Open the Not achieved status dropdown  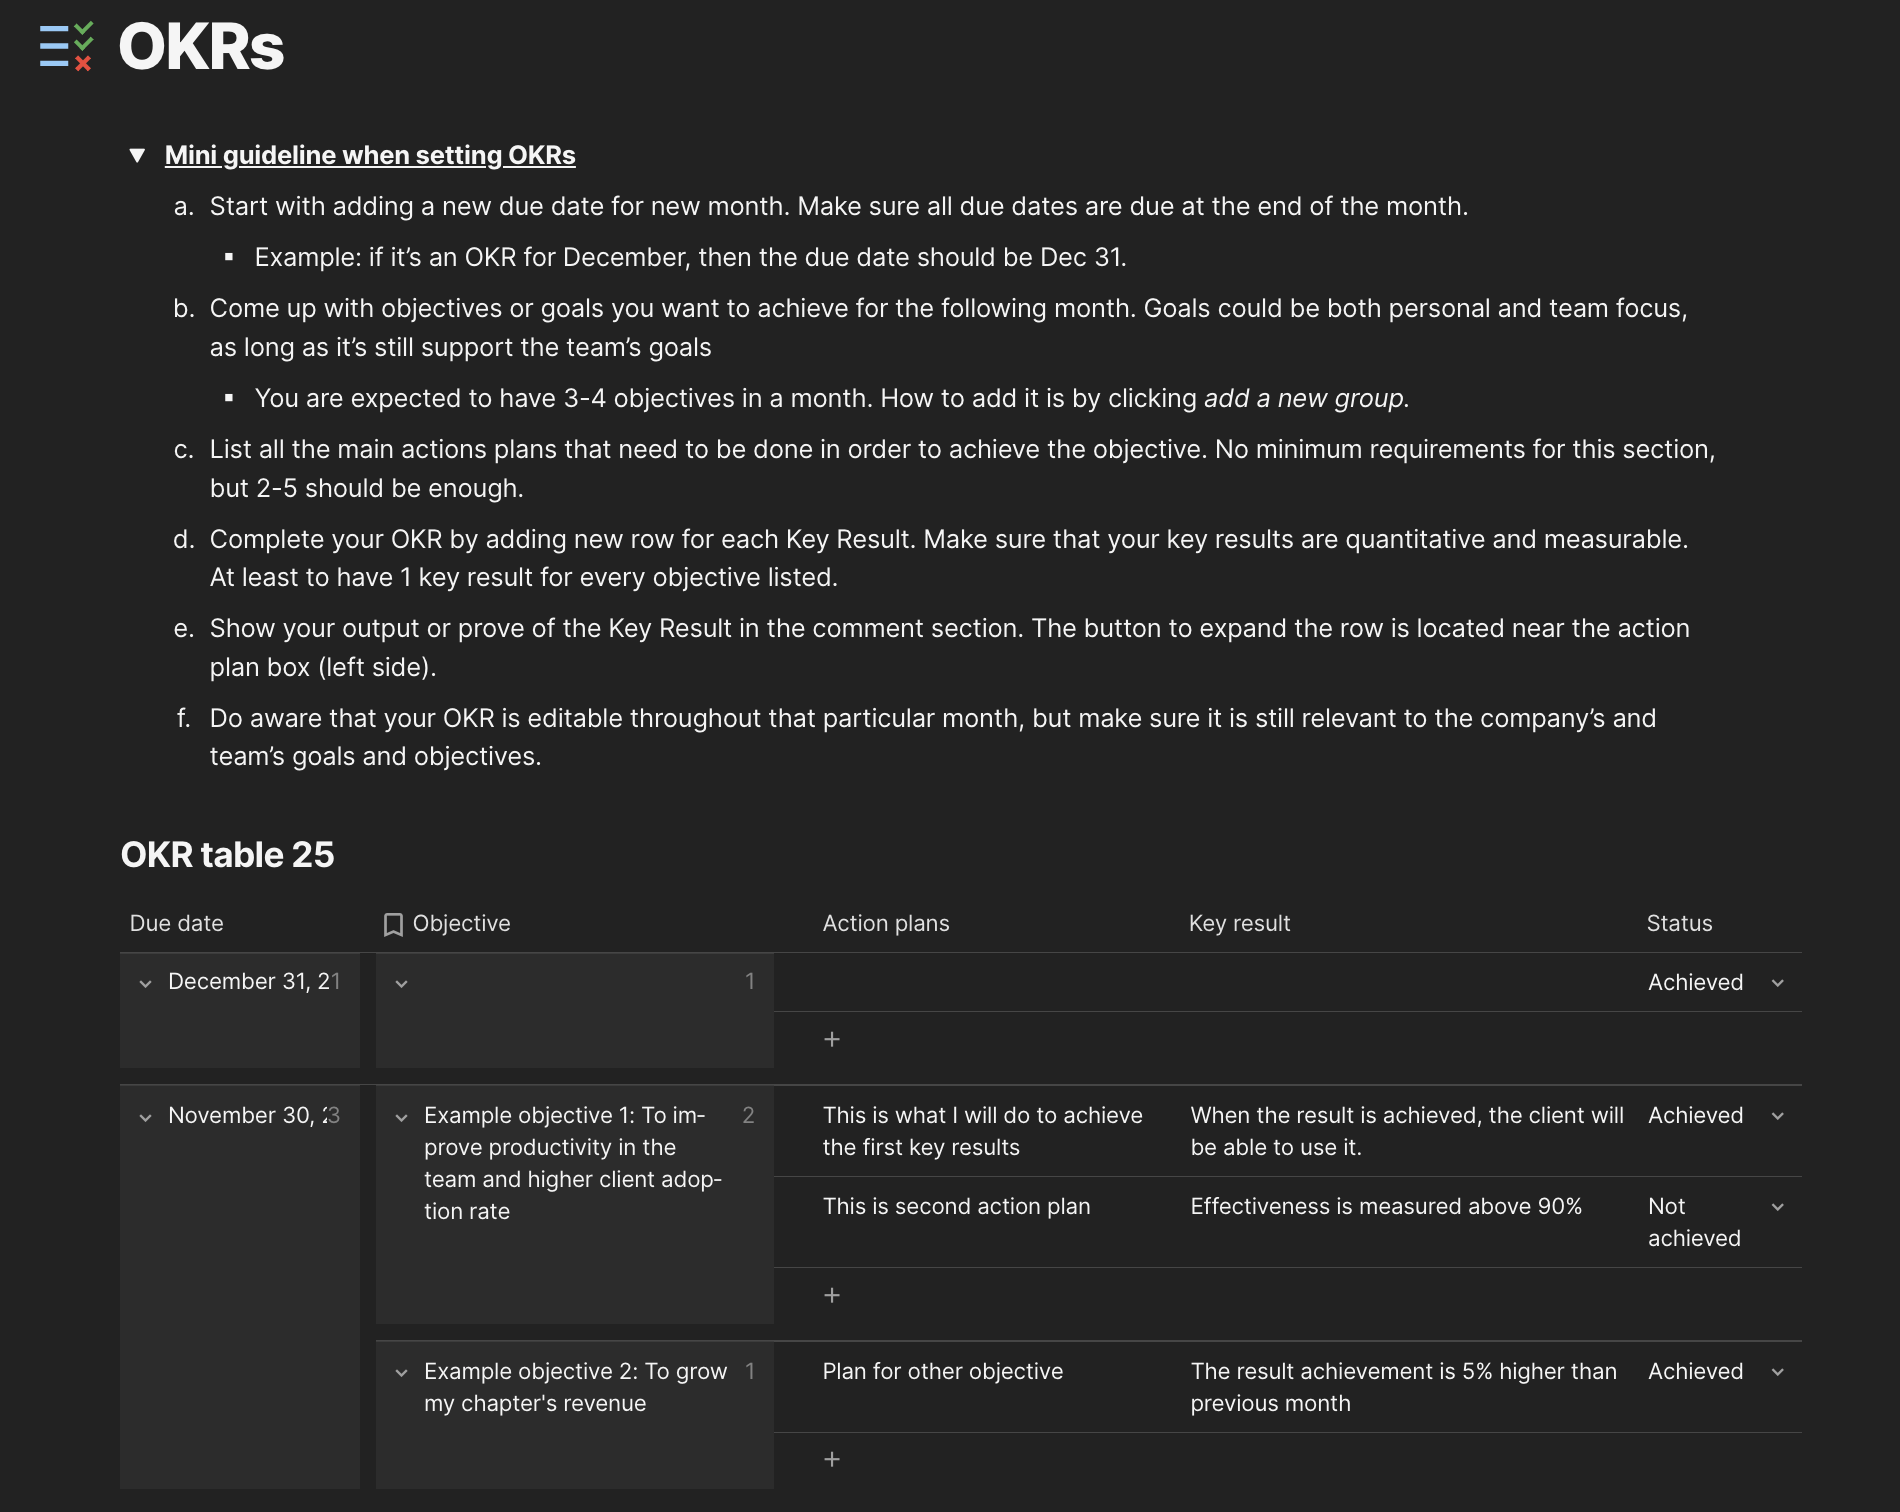[1778, 1207]
